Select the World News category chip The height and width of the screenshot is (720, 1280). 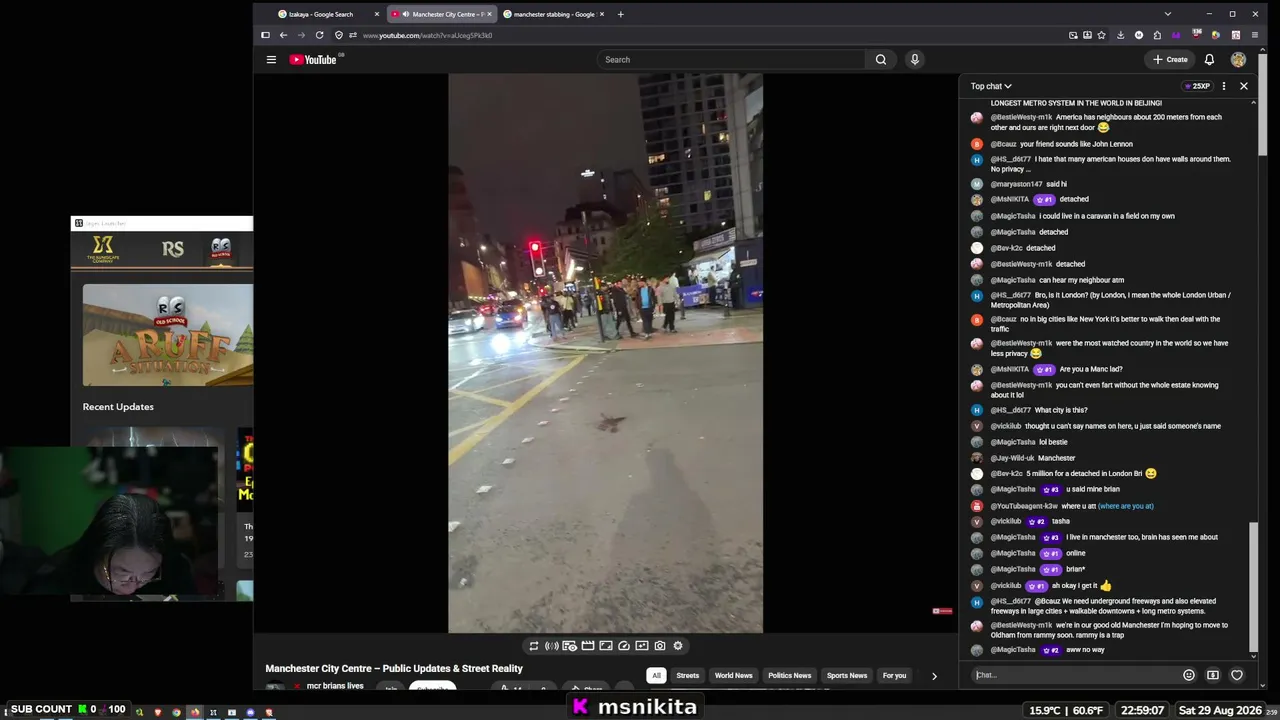tap(733, 676)
